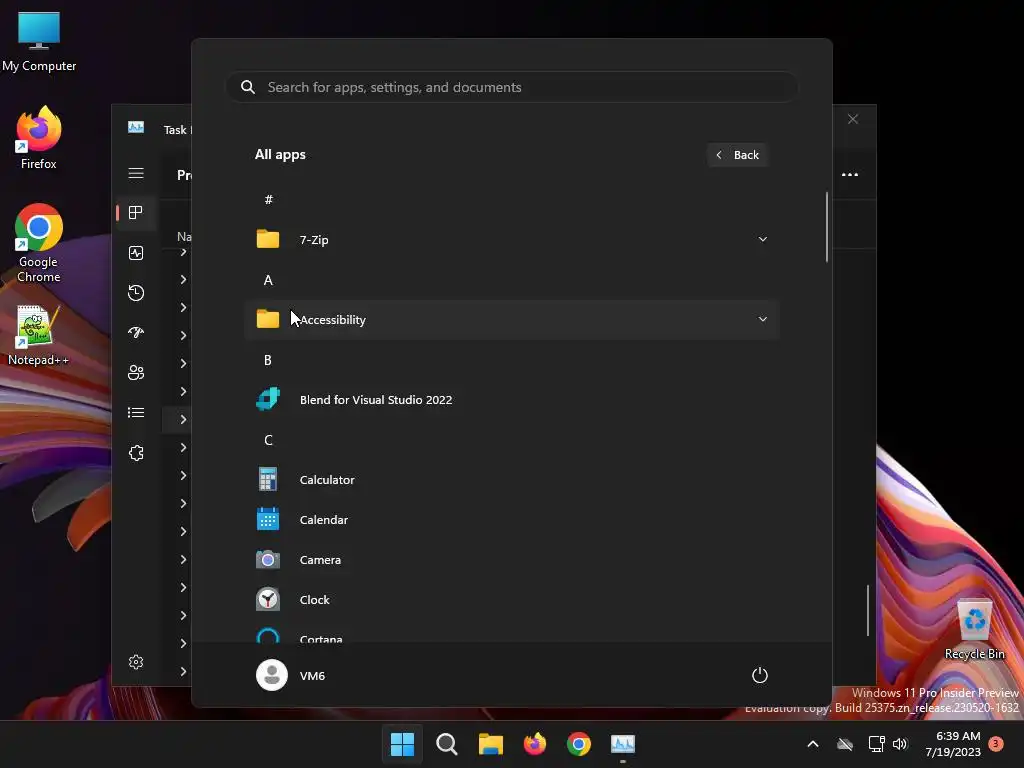The image size is (1024, 768).
Task: Expand the 7-Zip folder chevron
Action: coord(762,239)
